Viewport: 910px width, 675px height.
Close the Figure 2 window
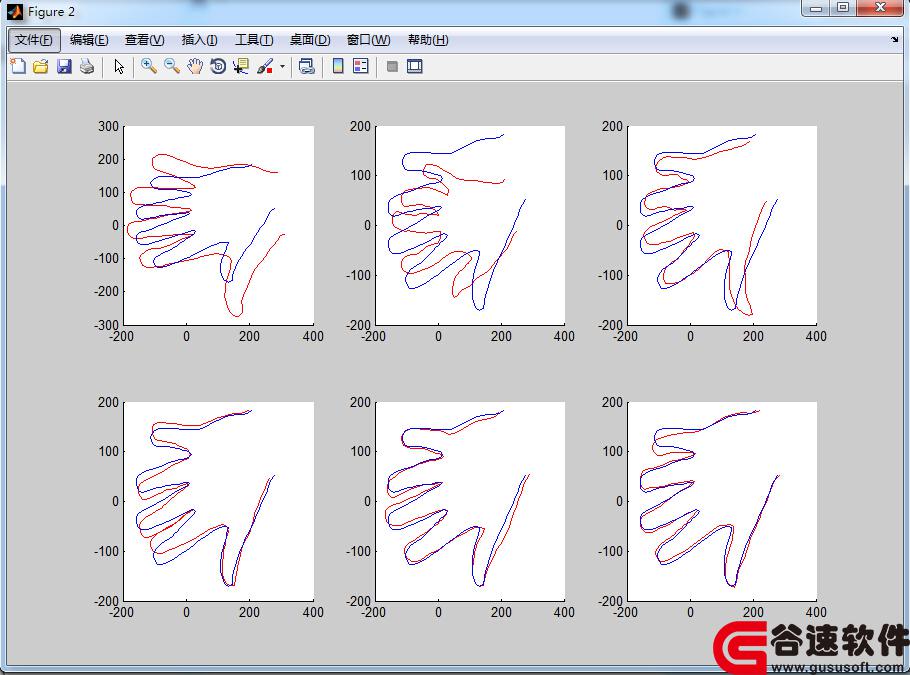click(880, 8)
